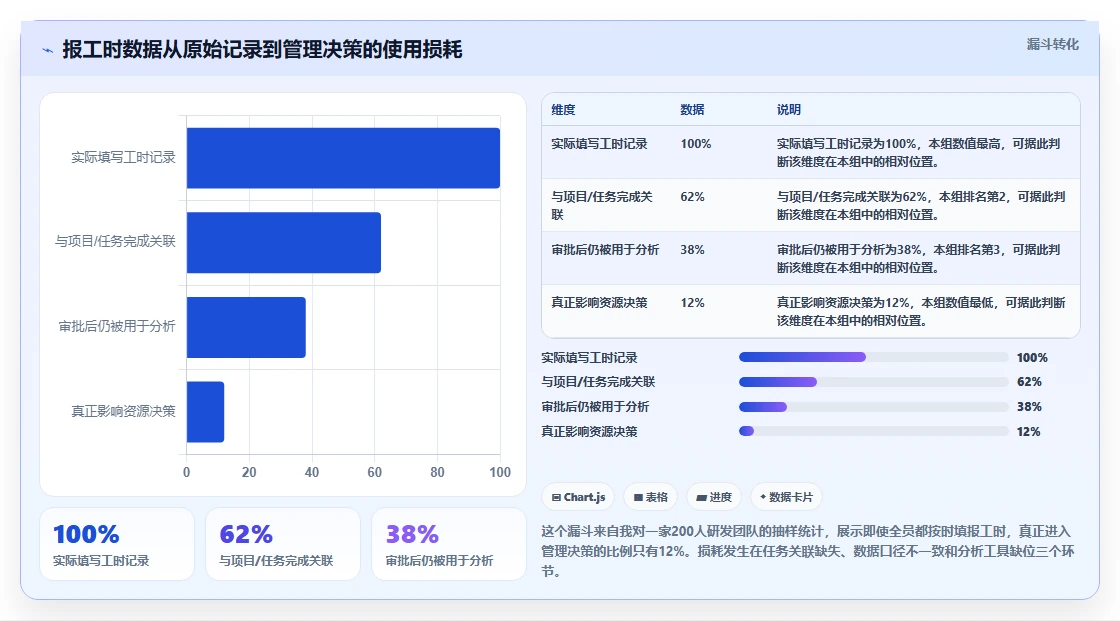Click chart axis label 与项目/任务完成关联
Screen dimensions: 1120x621
pos(115,242)
